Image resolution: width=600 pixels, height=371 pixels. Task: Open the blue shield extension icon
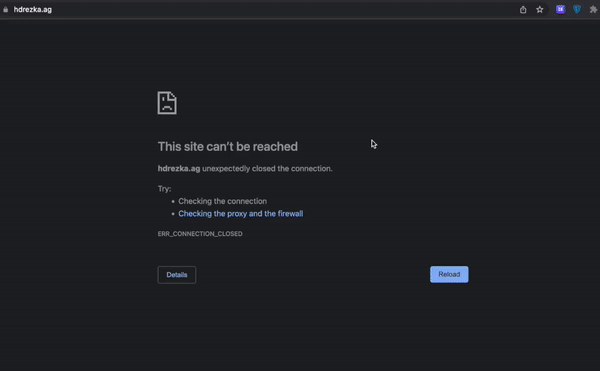click(x=577, y=10)
